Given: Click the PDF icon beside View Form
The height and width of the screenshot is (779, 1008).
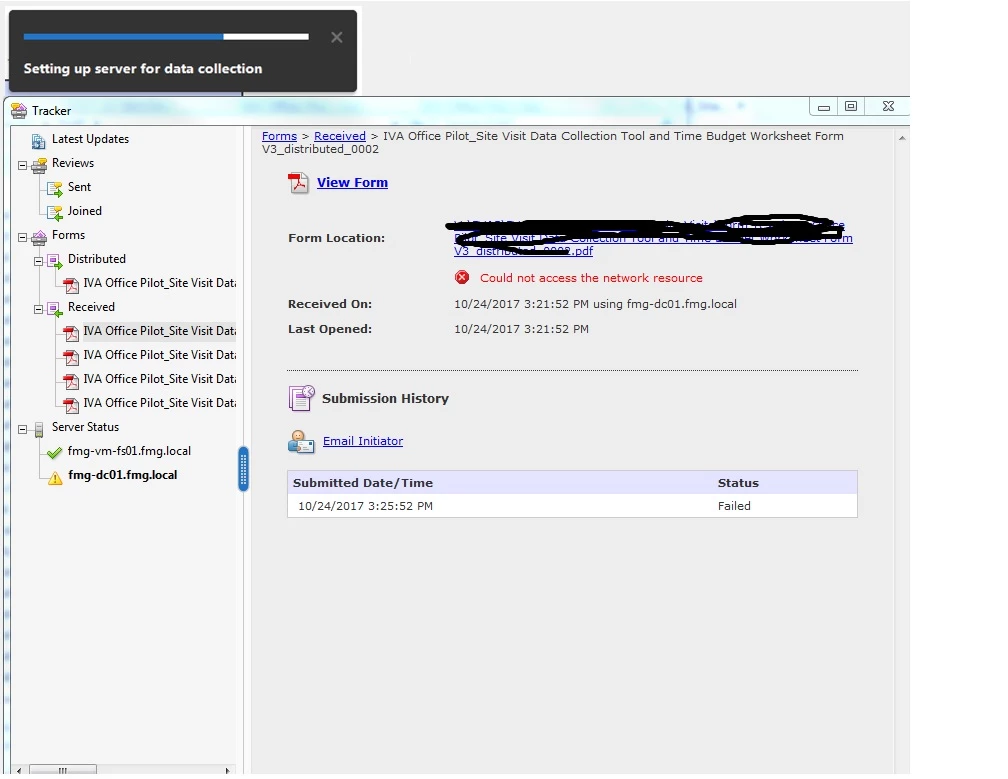Looking at the screenshot, I should click(x=298, y=183).
